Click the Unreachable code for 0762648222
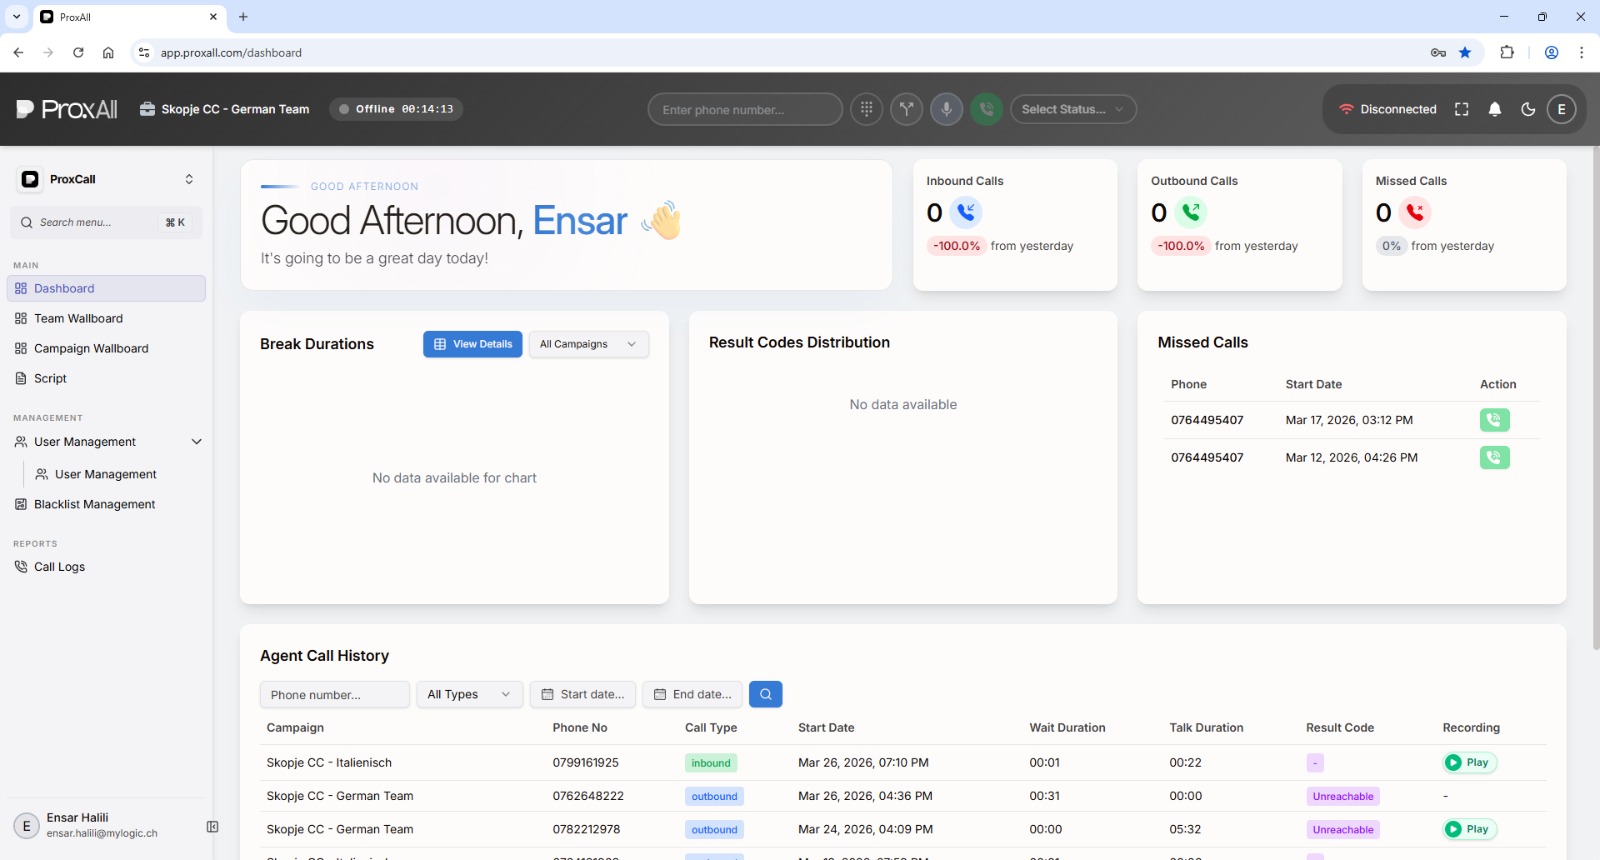Viewport: 1600px width, 860px height. click(1343, 796)
